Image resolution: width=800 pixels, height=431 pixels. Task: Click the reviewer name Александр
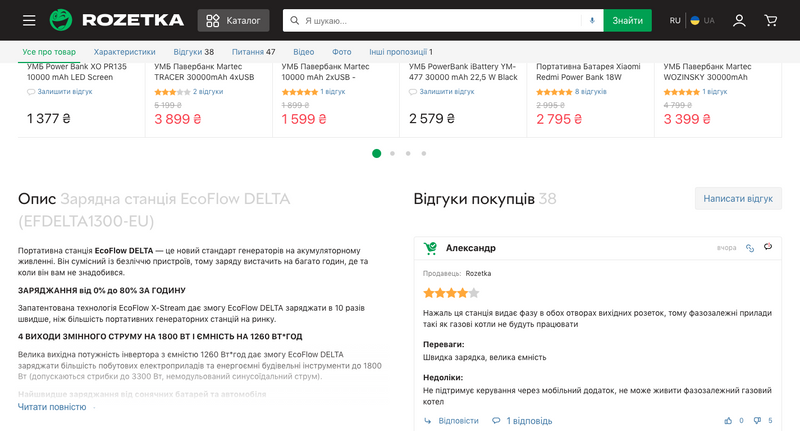click(x=470, y=248)
